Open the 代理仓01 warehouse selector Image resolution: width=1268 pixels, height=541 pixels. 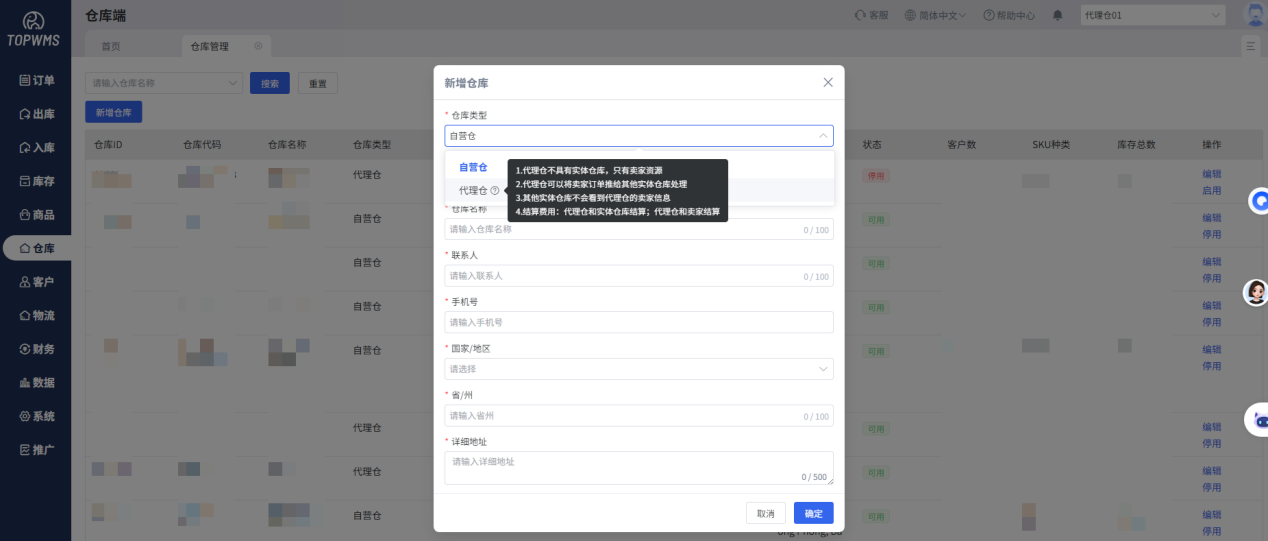click(x=1152, y=15)
